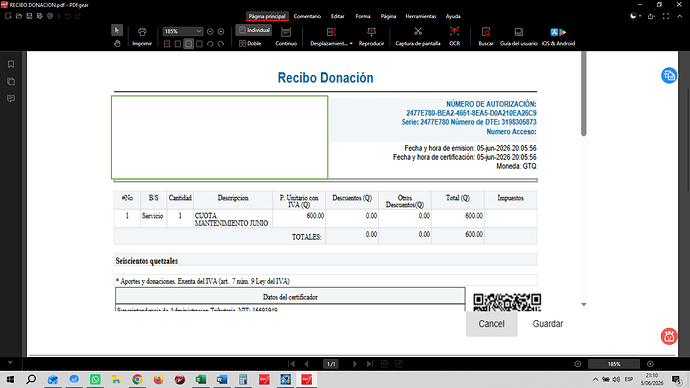This screenshot has width=690, height=388.
Task: Toggle Continuo scrolling mode
Action: (286, 36)
